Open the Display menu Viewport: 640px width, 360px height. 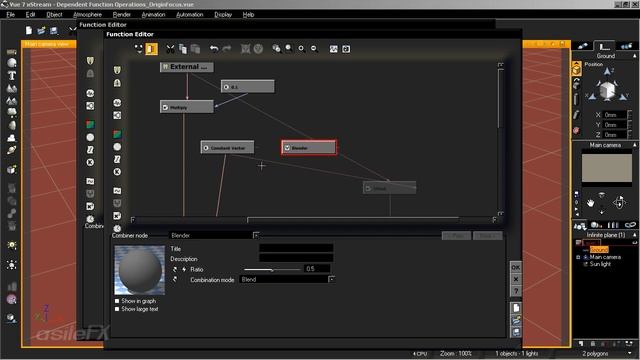click(x=223, y=14)
